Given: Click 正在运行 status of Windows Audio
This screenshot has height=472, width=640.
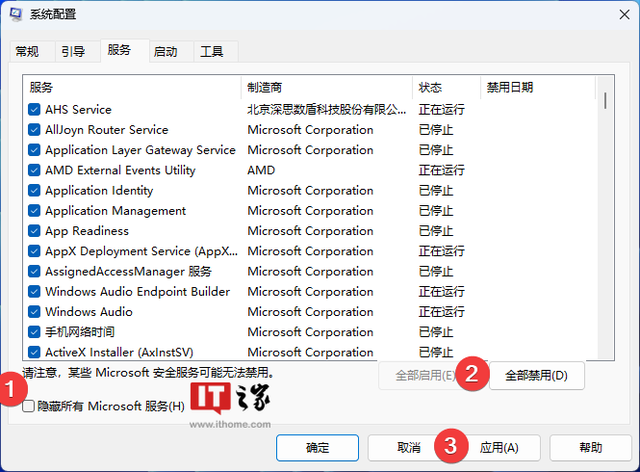Looking at the screenshot, I should click(442, 312).
